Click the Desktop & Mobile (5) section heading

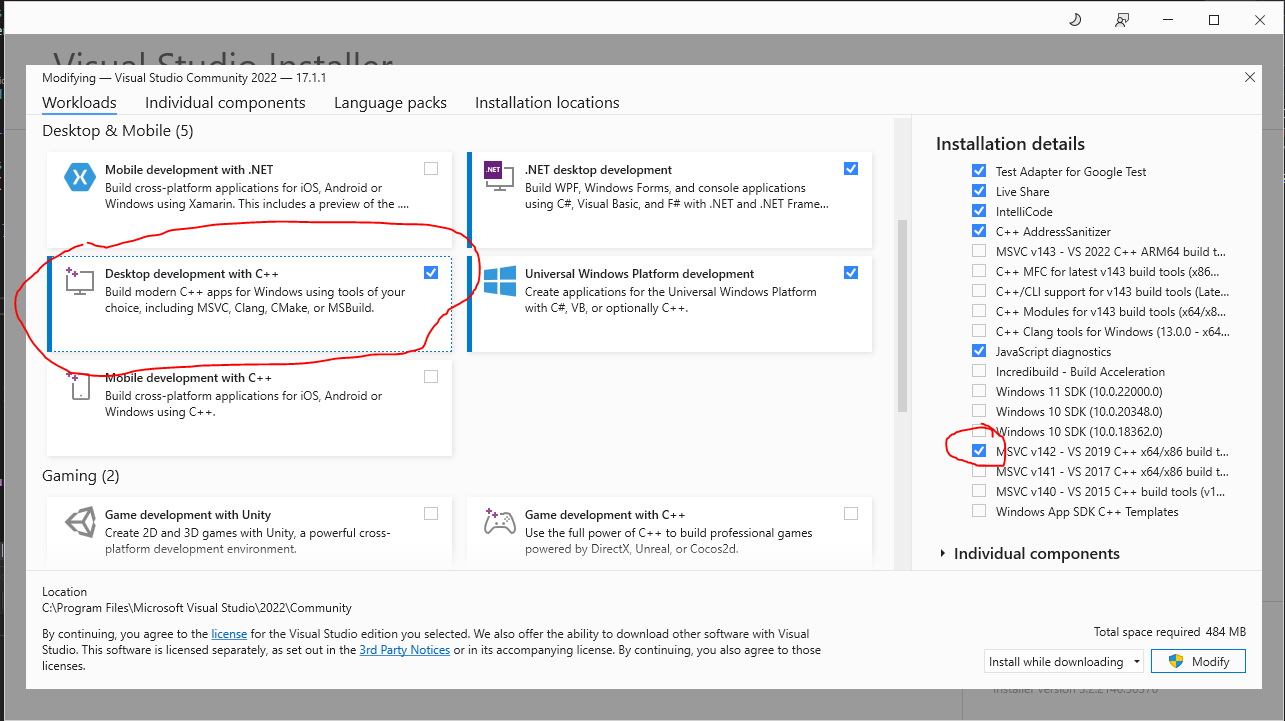(118, 131)
